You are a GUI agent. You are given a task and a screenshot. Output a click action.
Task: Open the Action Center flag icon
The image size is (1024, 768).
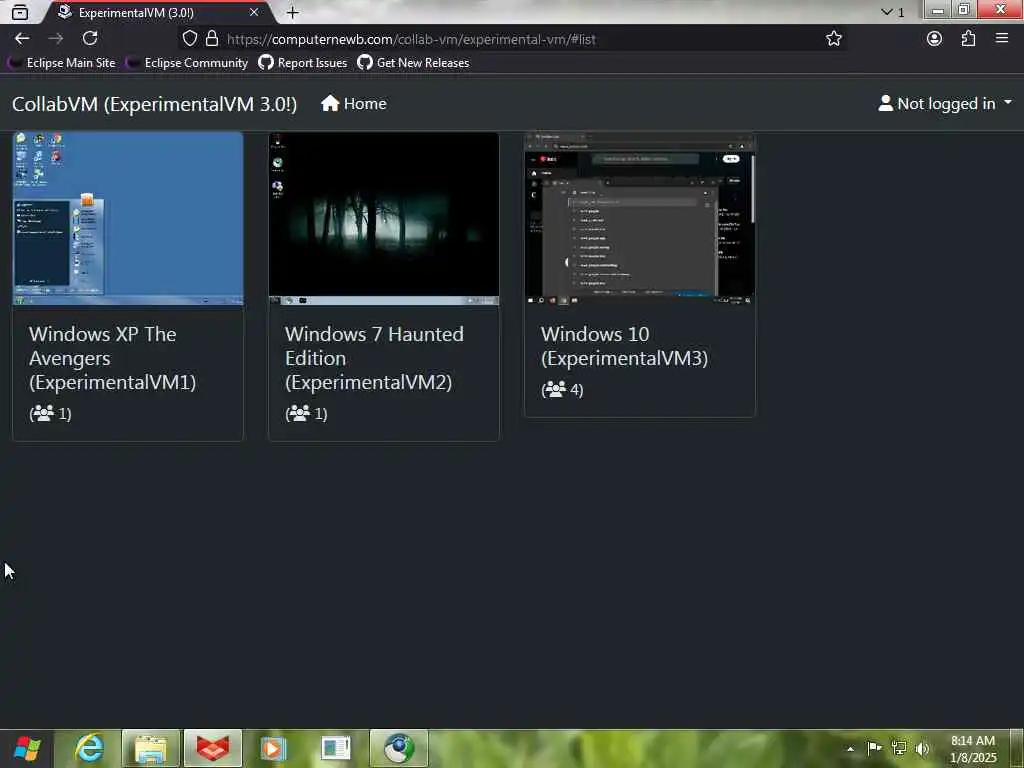coord(874,748)
